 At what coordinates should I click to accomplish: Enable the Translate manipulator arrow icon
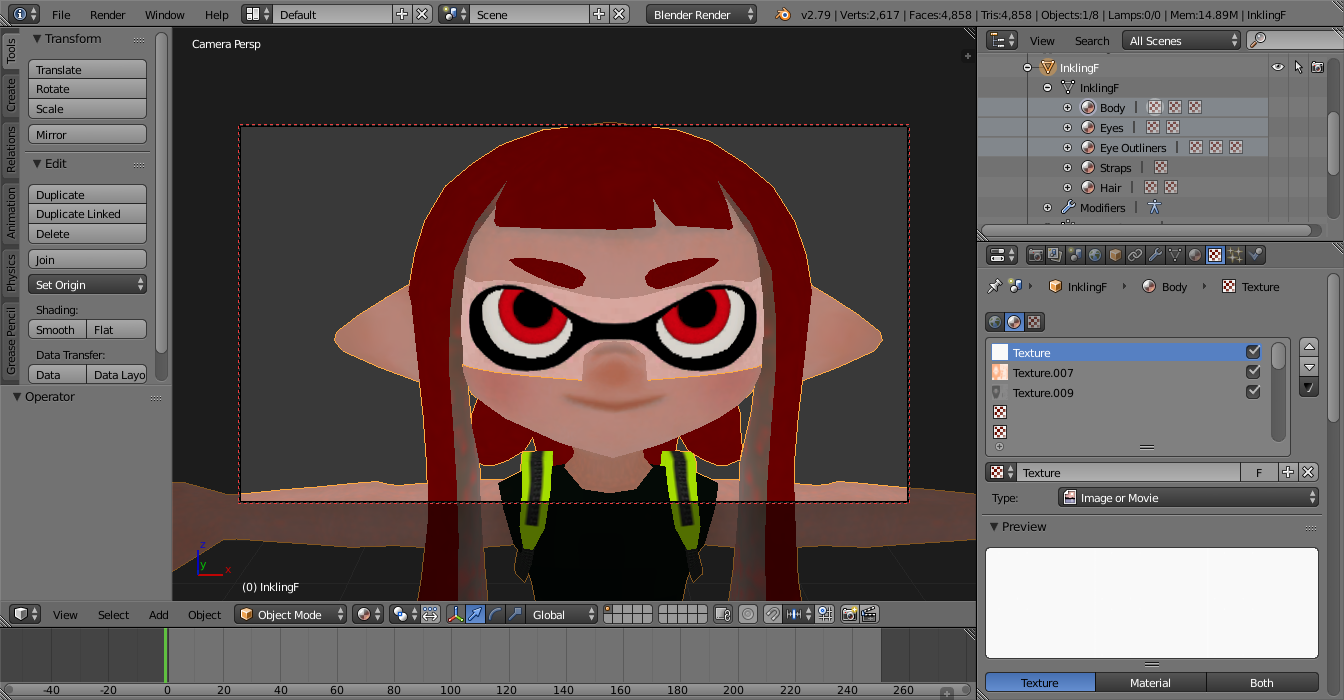coord(475,614)
